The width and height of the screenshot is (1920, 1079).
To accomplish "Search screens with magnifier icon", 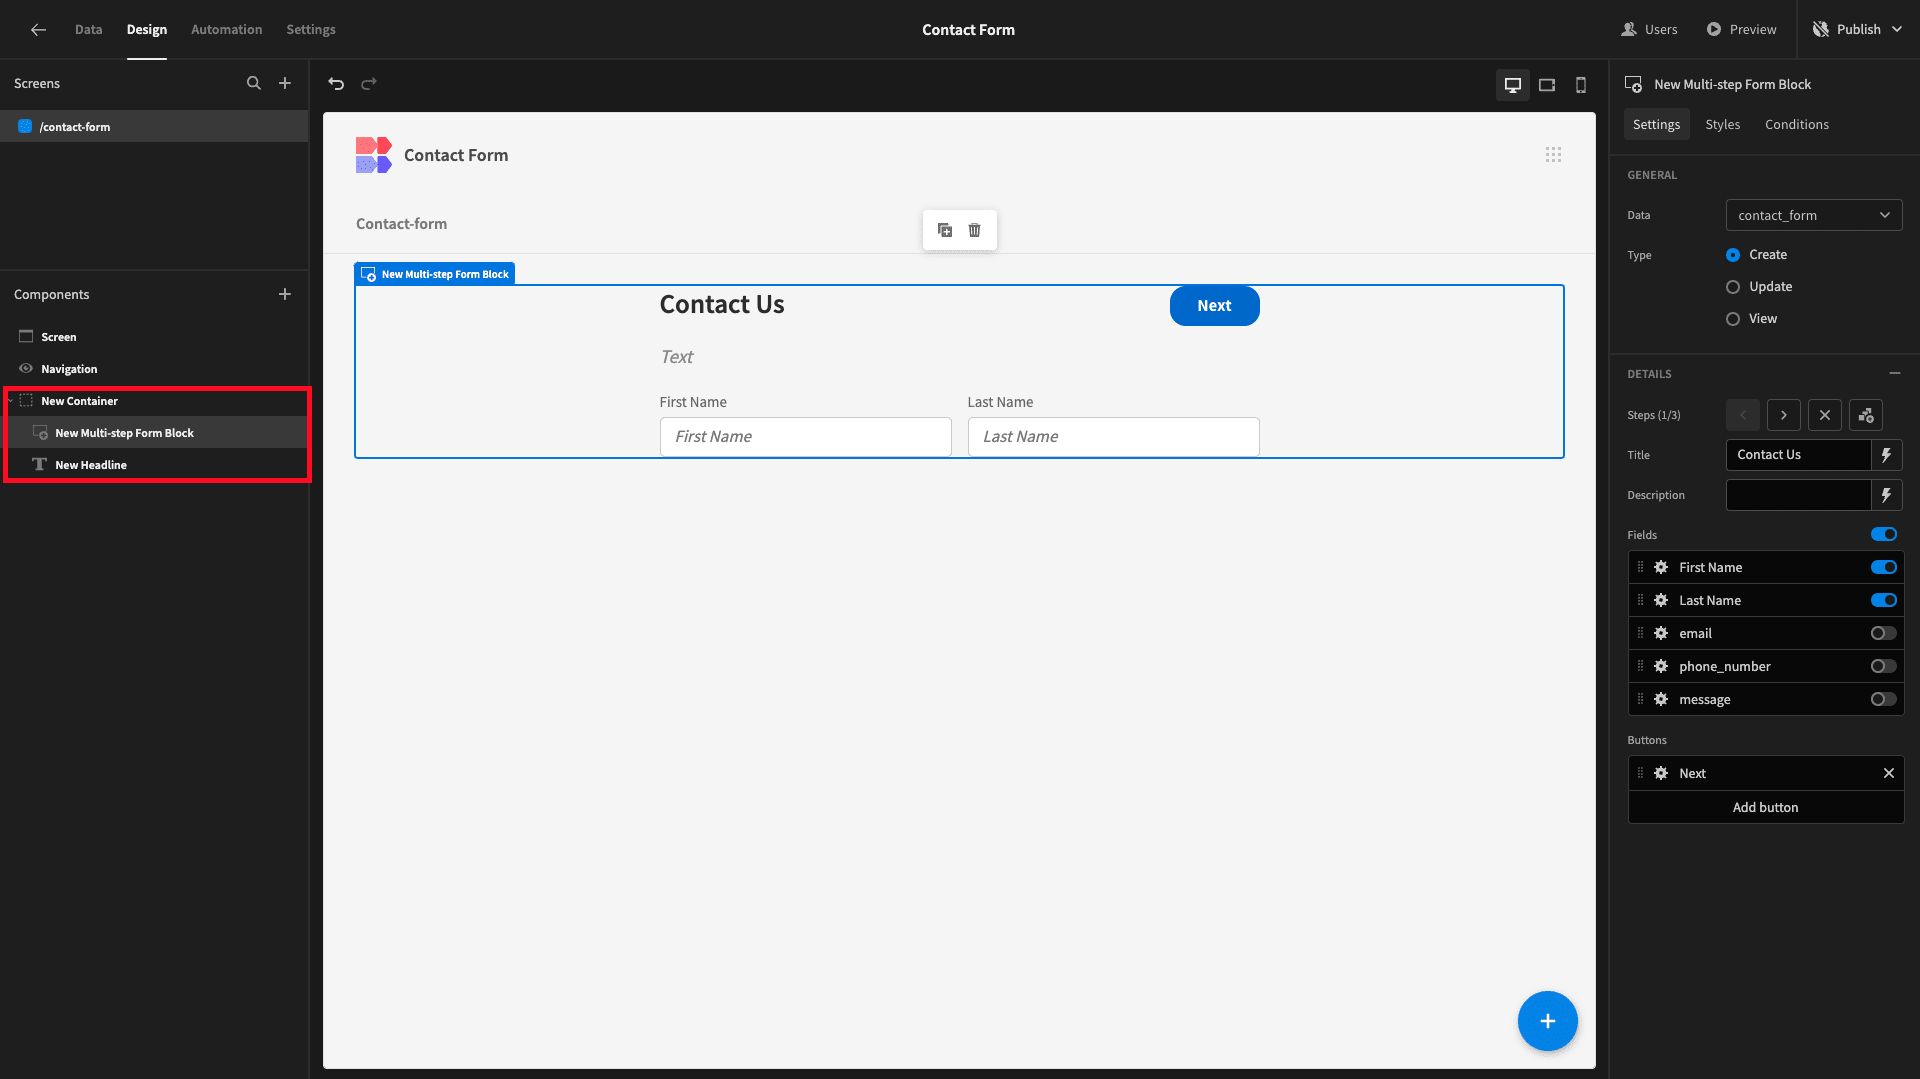I will pyautogui.click(x=254, y=84).
